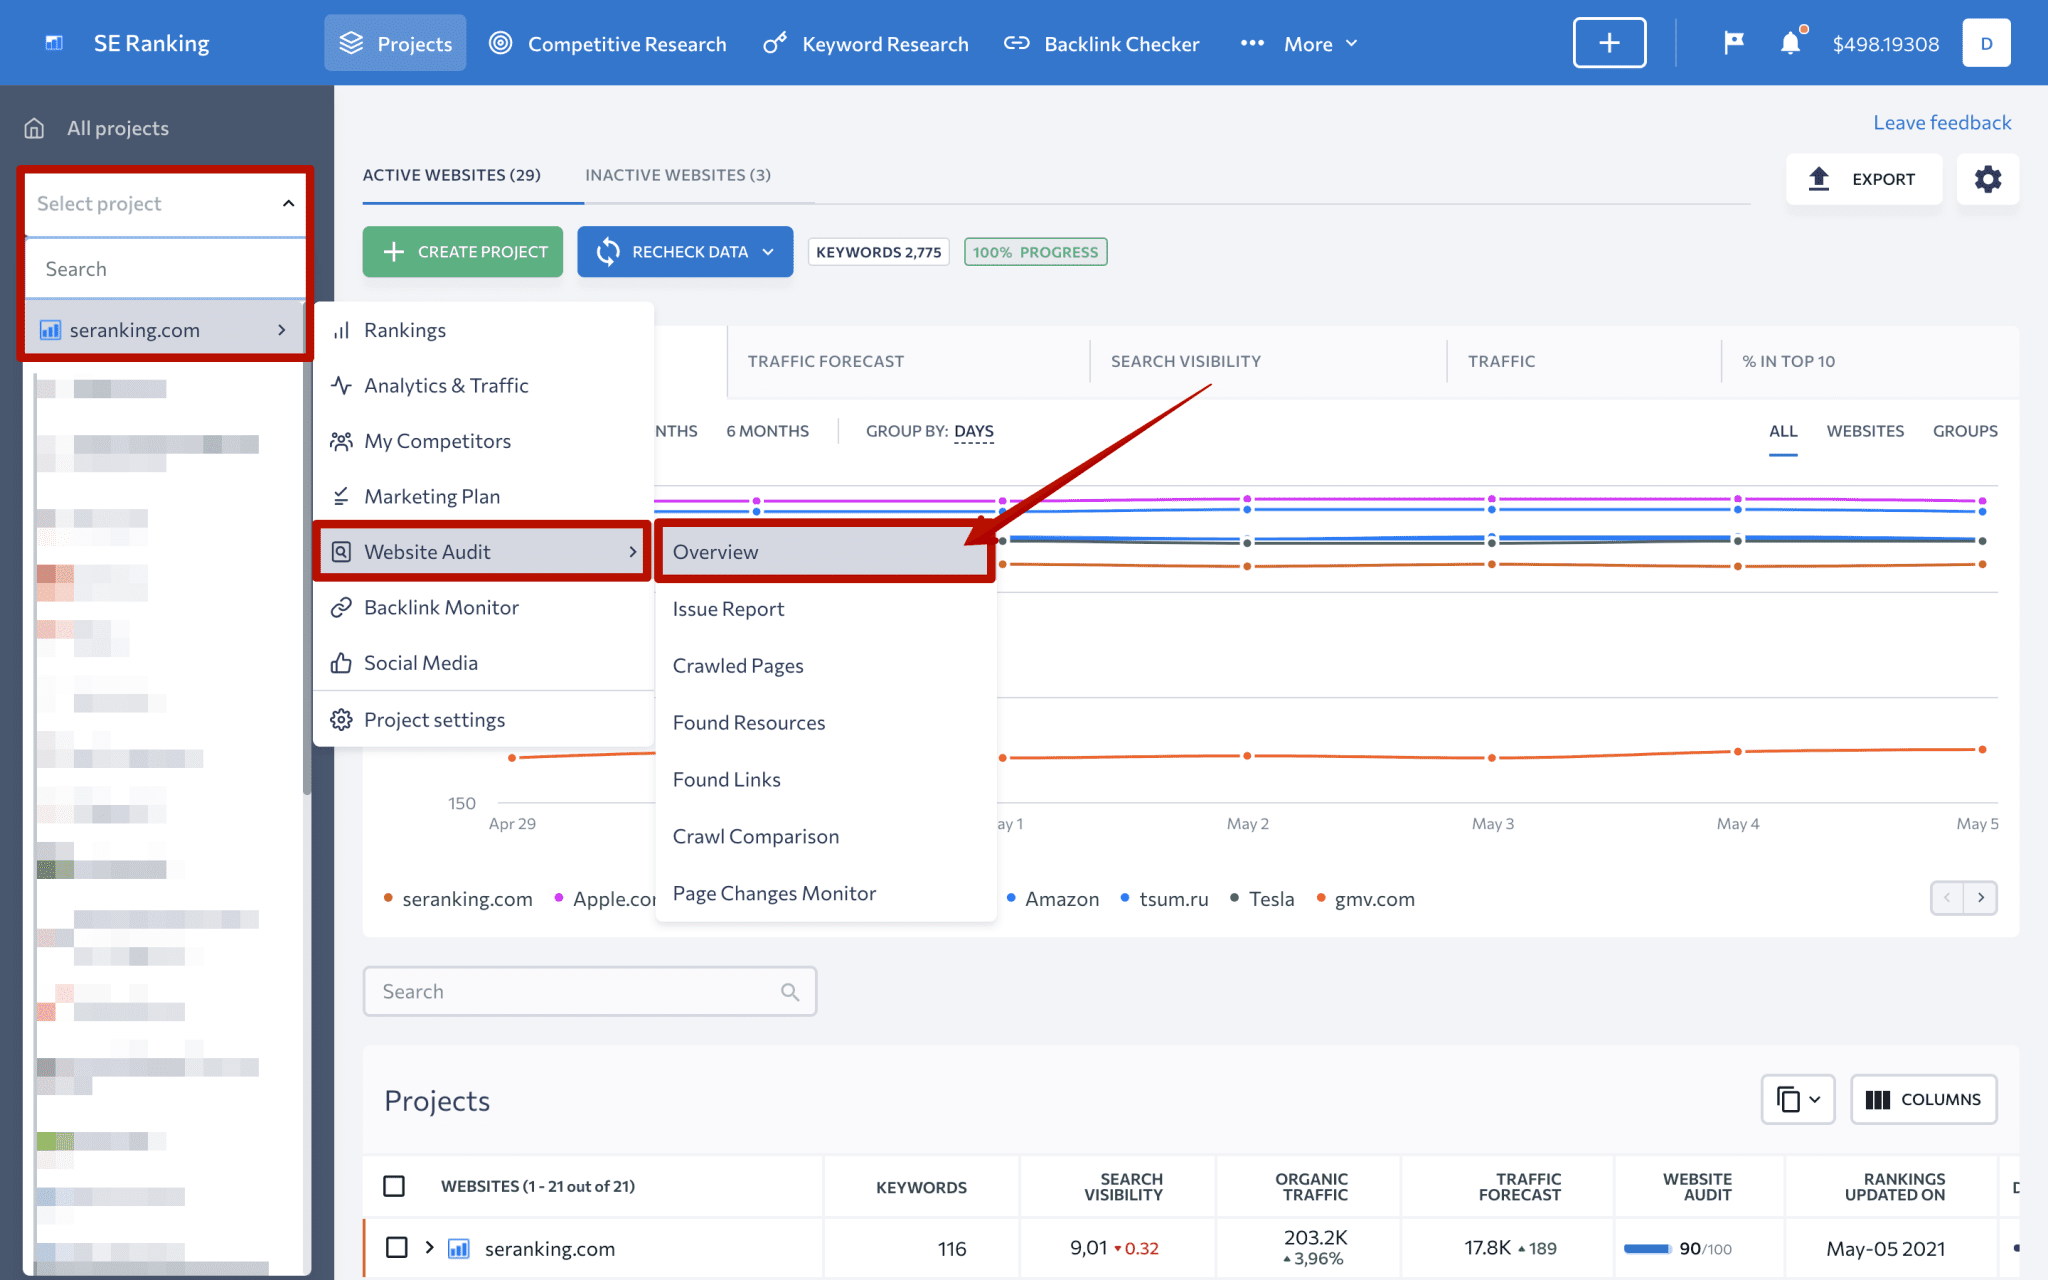Click the All projects home icon
The image size is (2048, 1280).
click(35, 128)
